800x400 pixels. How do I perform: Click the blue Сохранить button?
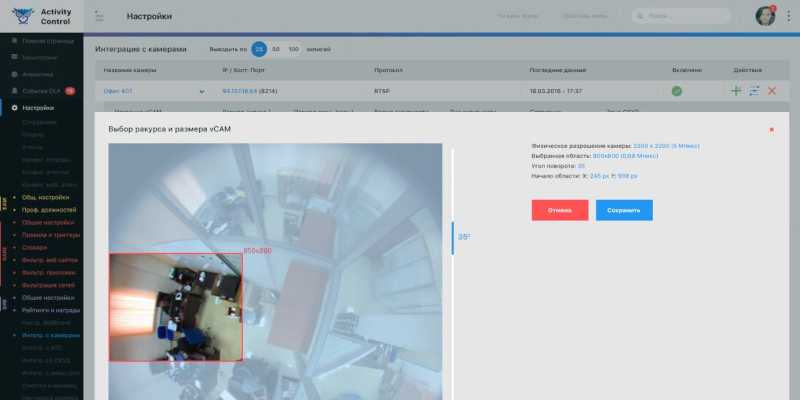(x=624, y=210)
